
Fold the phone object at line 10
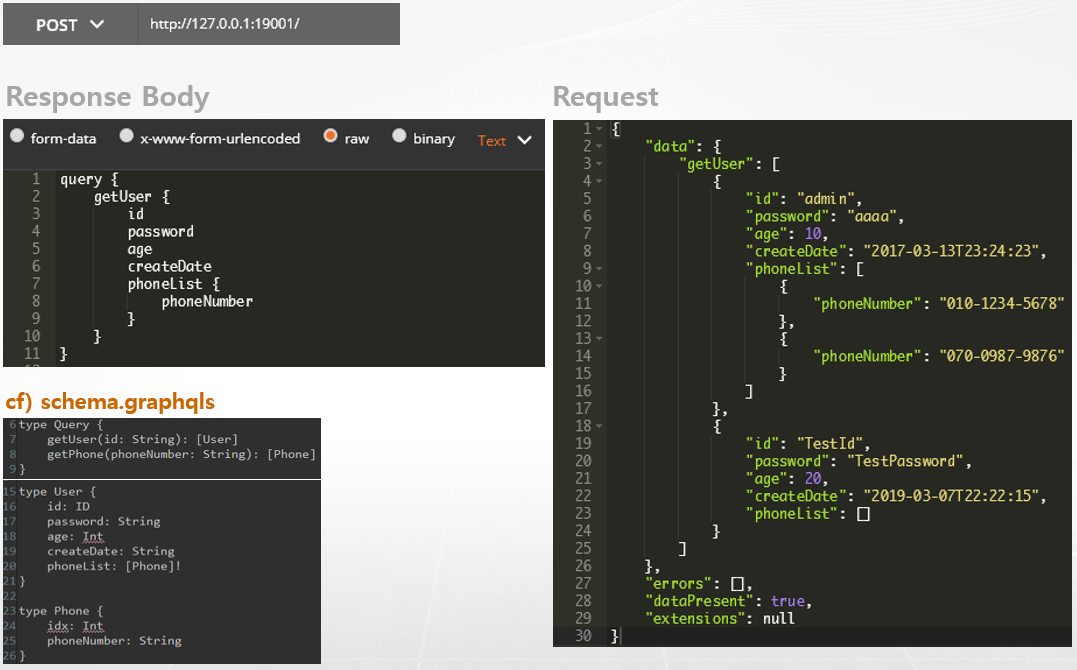tap(599, 286)
